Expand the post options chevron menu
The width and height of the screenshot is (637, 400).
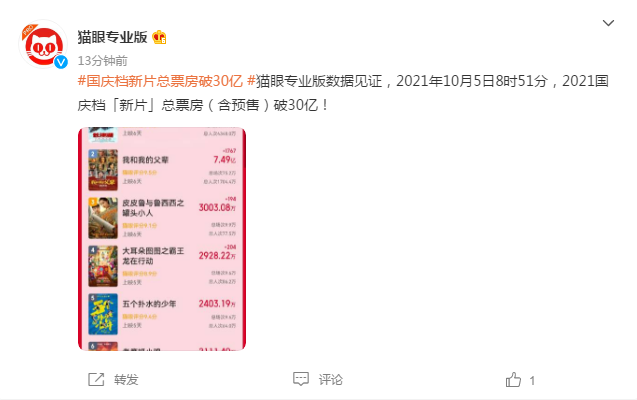click(x=608, y=23)
